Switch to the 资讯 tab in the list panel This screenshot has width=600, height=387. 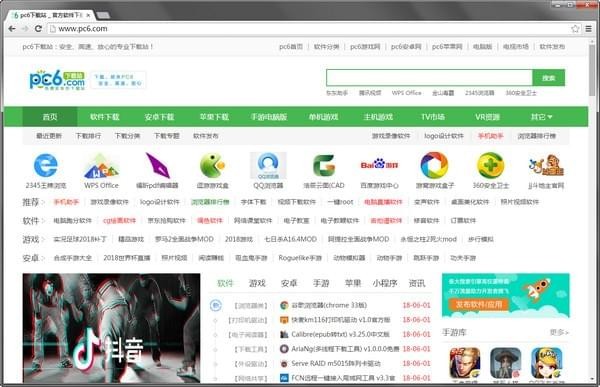[x=417, y=283]
